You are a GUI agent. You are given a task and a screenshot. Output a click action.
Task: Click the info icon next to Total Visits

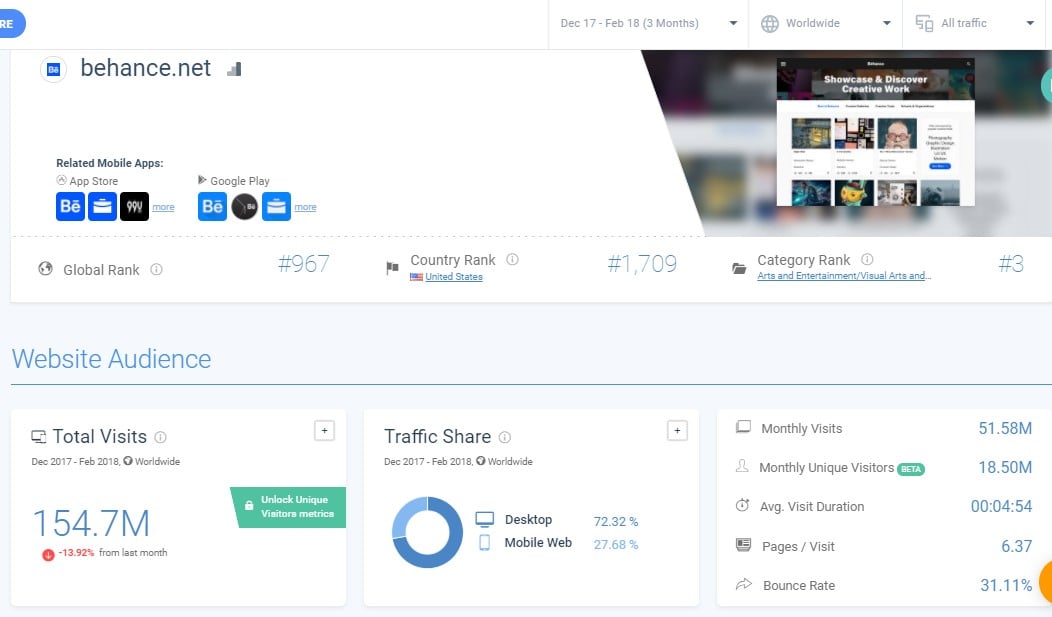(x=161, y=437)
